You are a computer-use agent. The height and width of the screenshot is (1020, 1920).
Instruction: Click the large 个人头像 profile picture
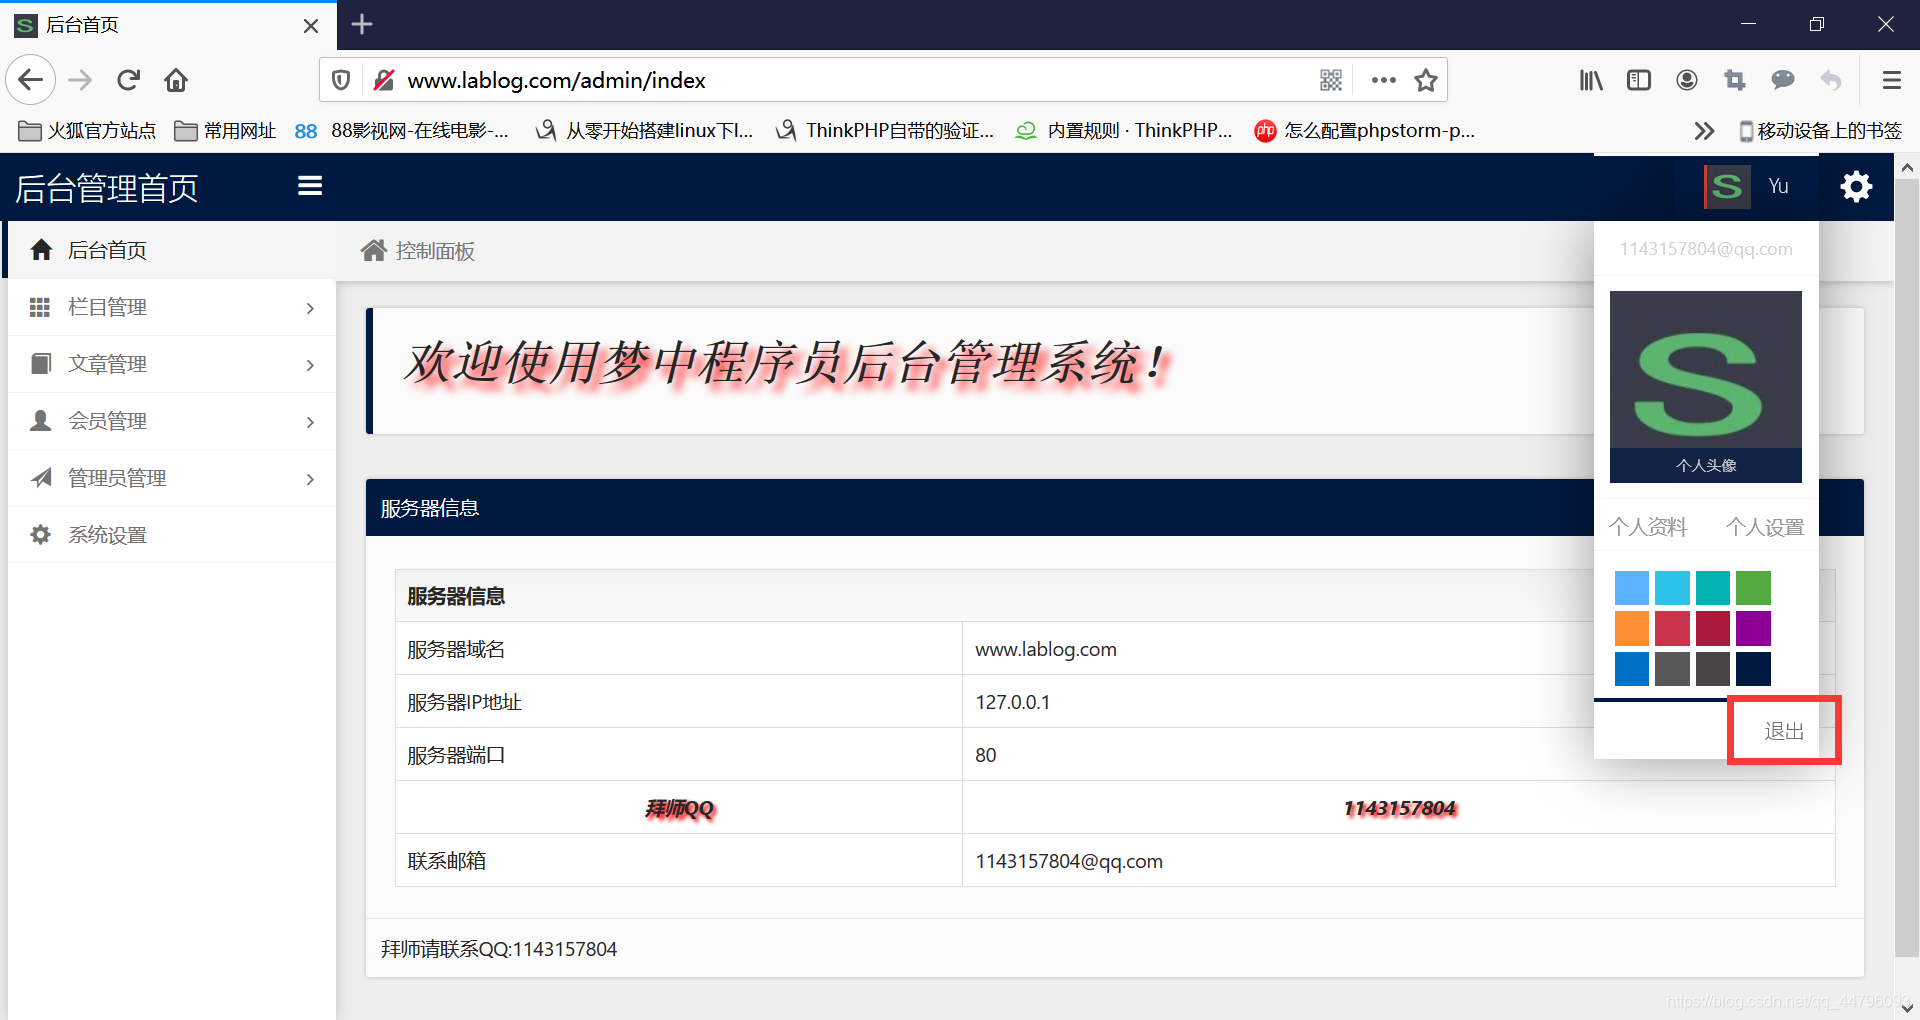coord(1706,387)
